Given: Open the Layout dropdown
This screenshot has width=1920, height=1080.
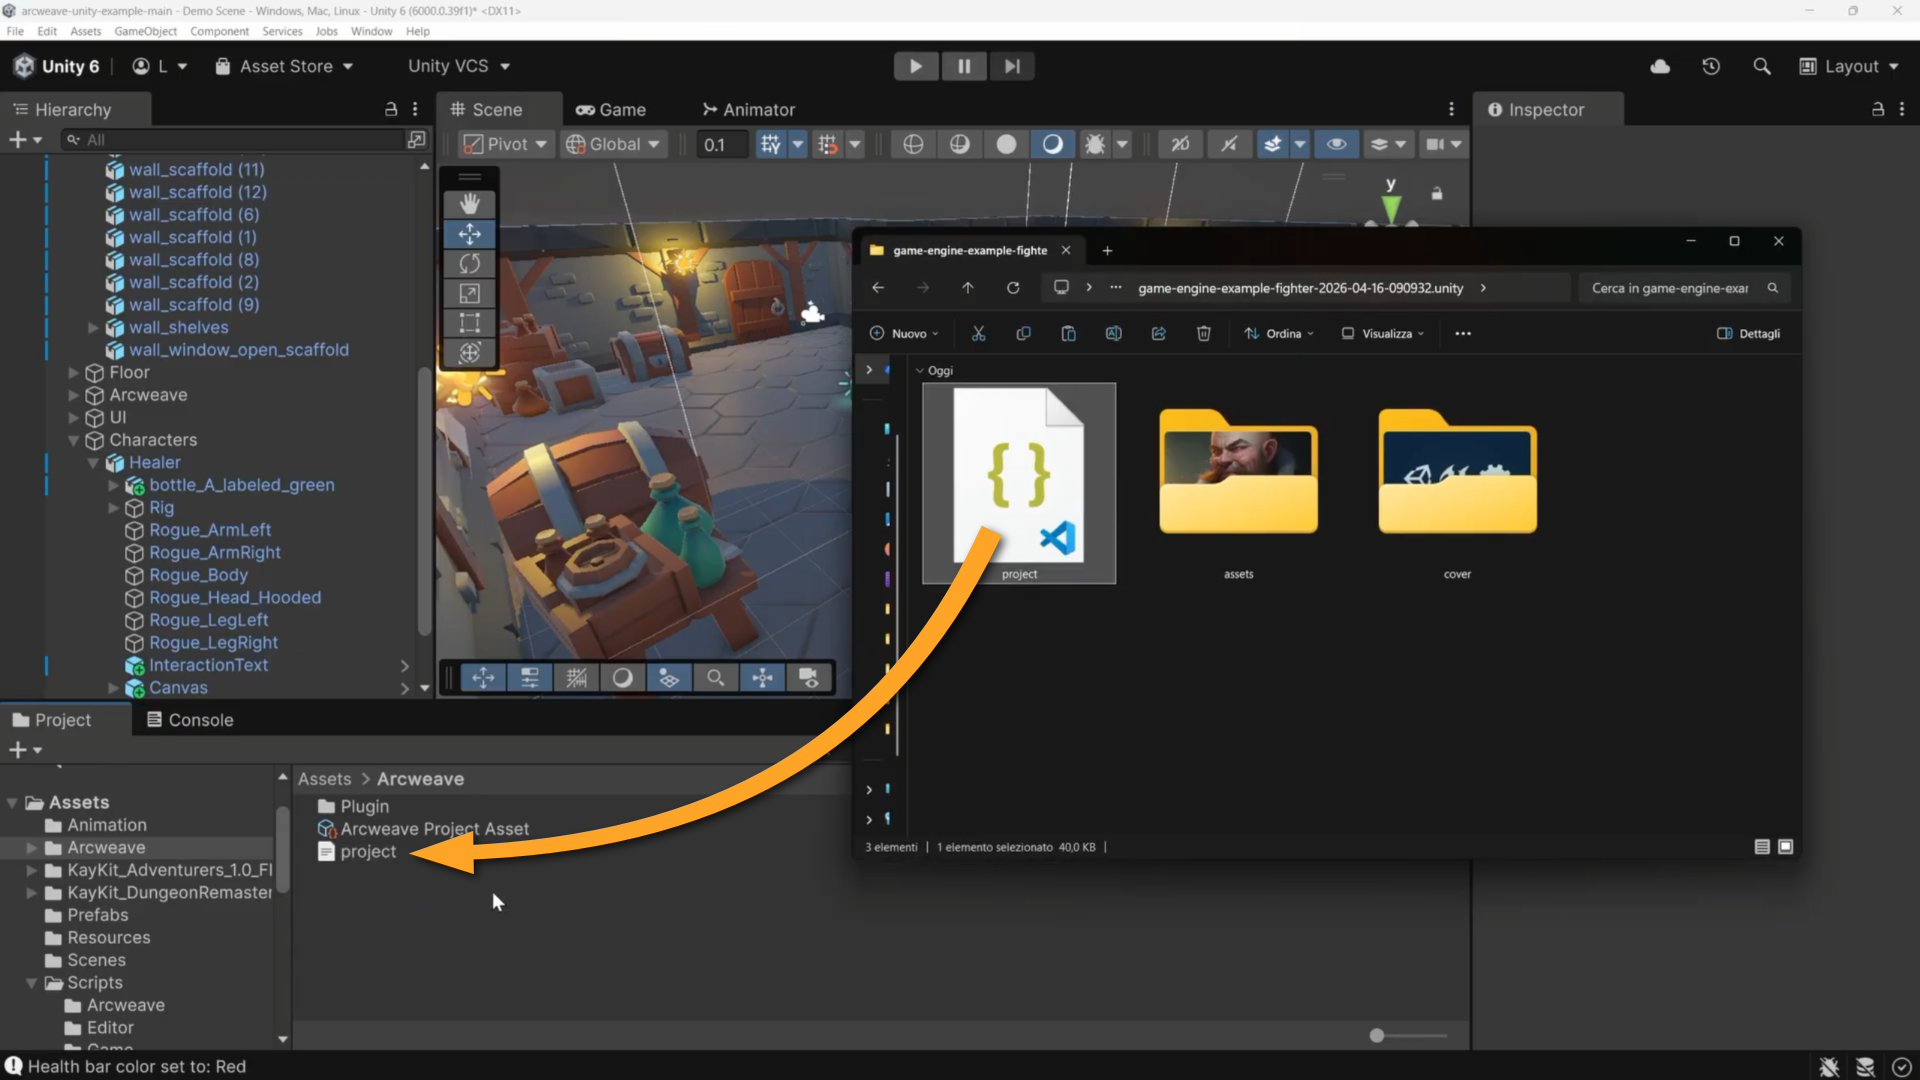Looking at the screenshot, I should (1849, 66).
